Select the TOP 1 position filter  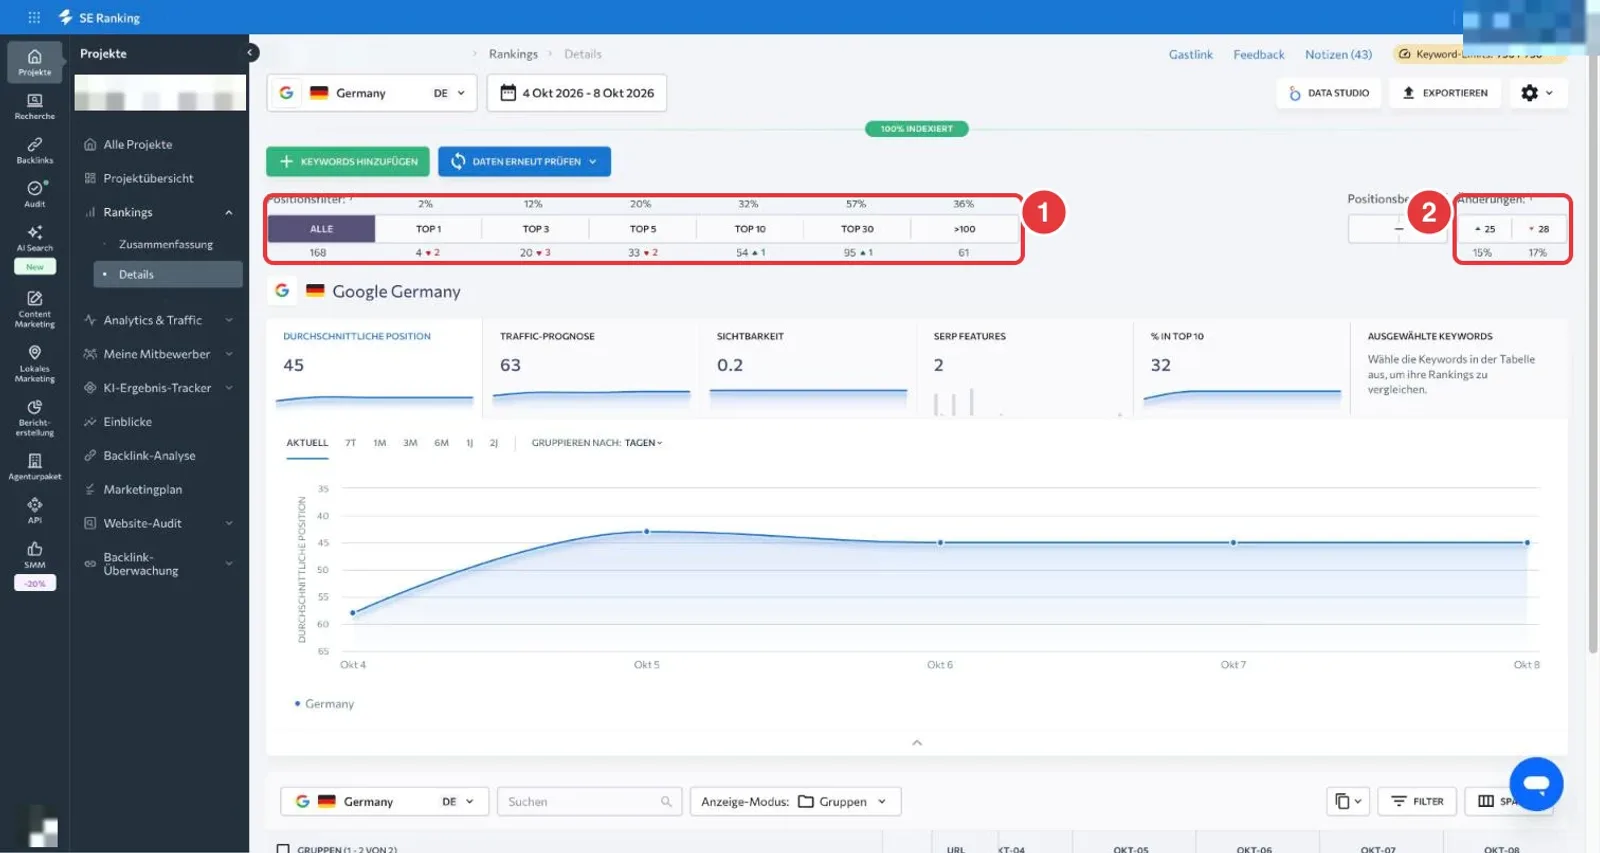[x=428, y=229]
